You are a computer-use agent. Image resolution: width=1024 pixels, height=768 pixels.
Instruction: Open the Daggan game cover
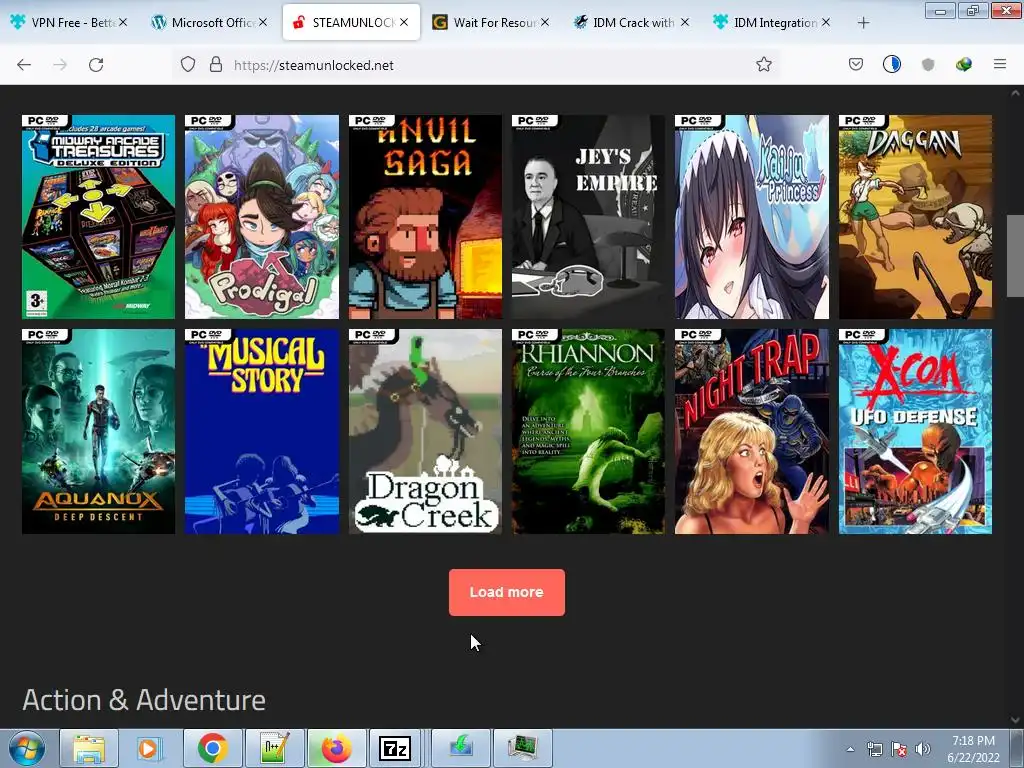pos(916,217)
